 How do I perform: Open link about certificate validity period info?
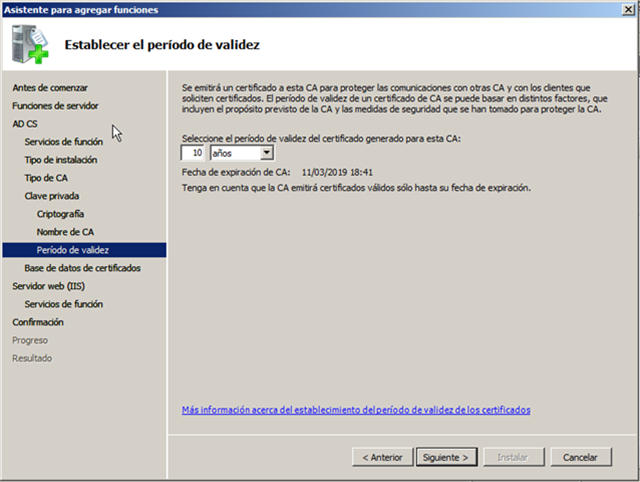click(x=355, y=410)
